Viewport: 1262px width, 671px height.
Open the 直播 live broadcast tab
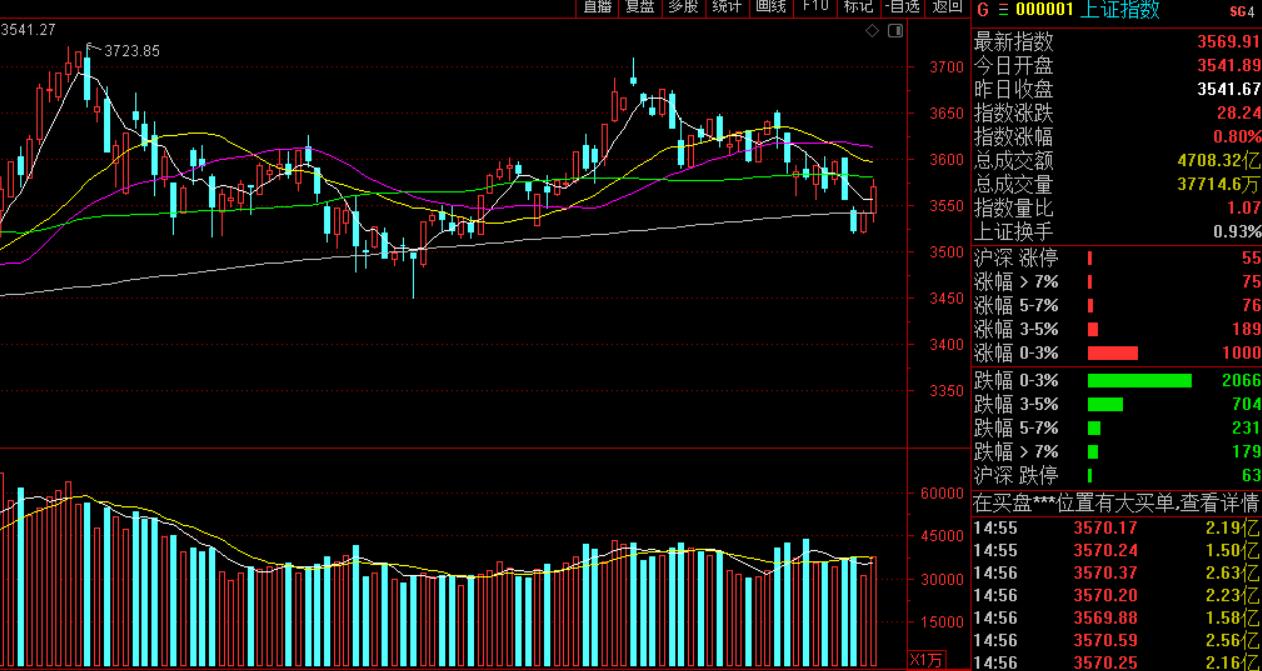tap(597, 7)
